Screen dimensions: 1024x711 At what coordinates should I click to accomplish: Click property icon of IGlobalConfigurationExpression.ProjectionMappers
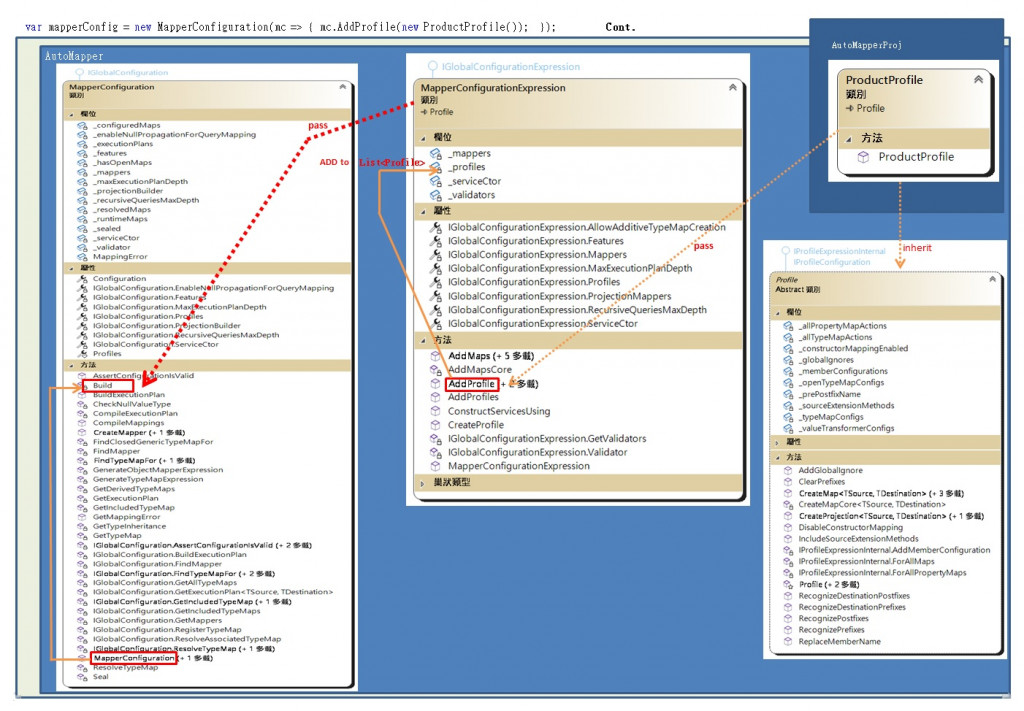click(x=436, y=296)
